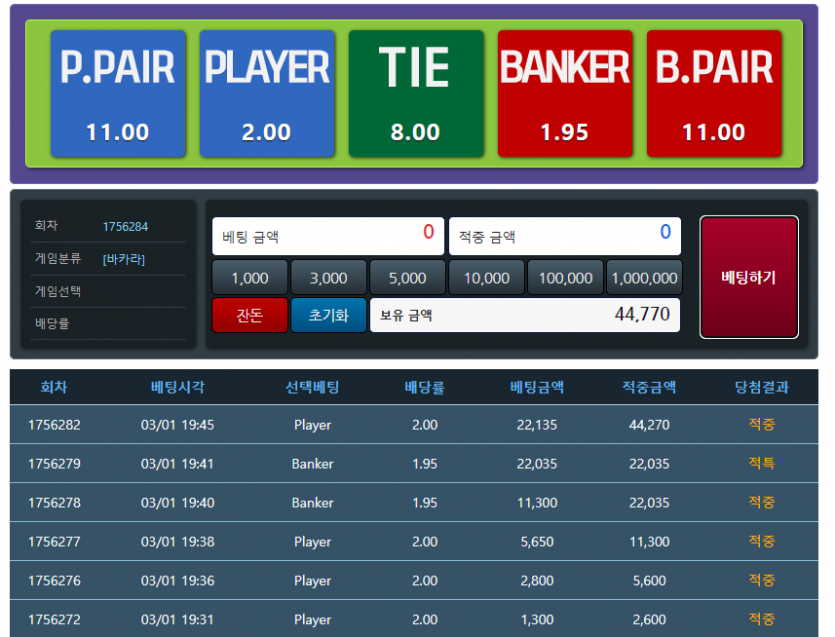Click the 적중 금액 field

pyautogui.click(x=565, y=236)
